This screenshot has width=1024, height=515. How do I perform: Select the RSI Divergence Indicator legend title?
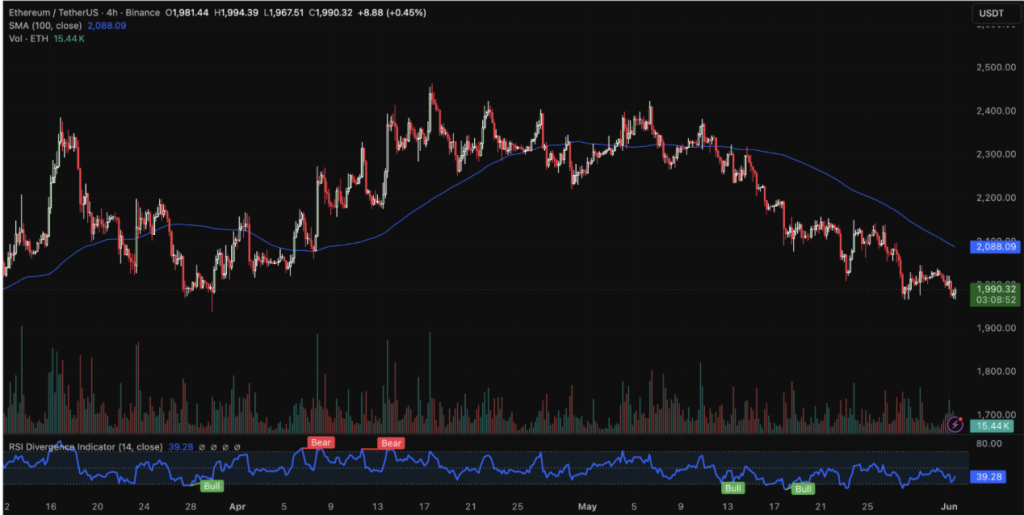tap(85, 446)
